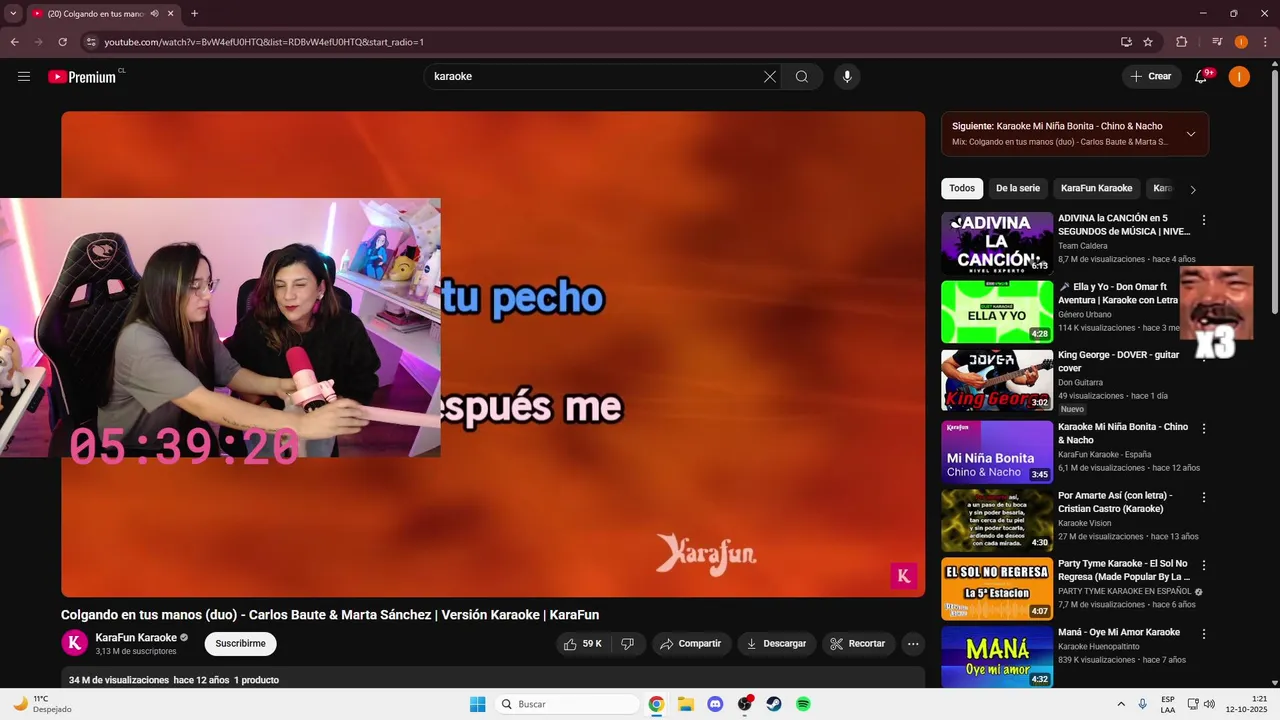The width and height of the screenshot is (1280, 720).
Task: Filter by KaraFun Karaoke chip
Action: [1096, 188]
